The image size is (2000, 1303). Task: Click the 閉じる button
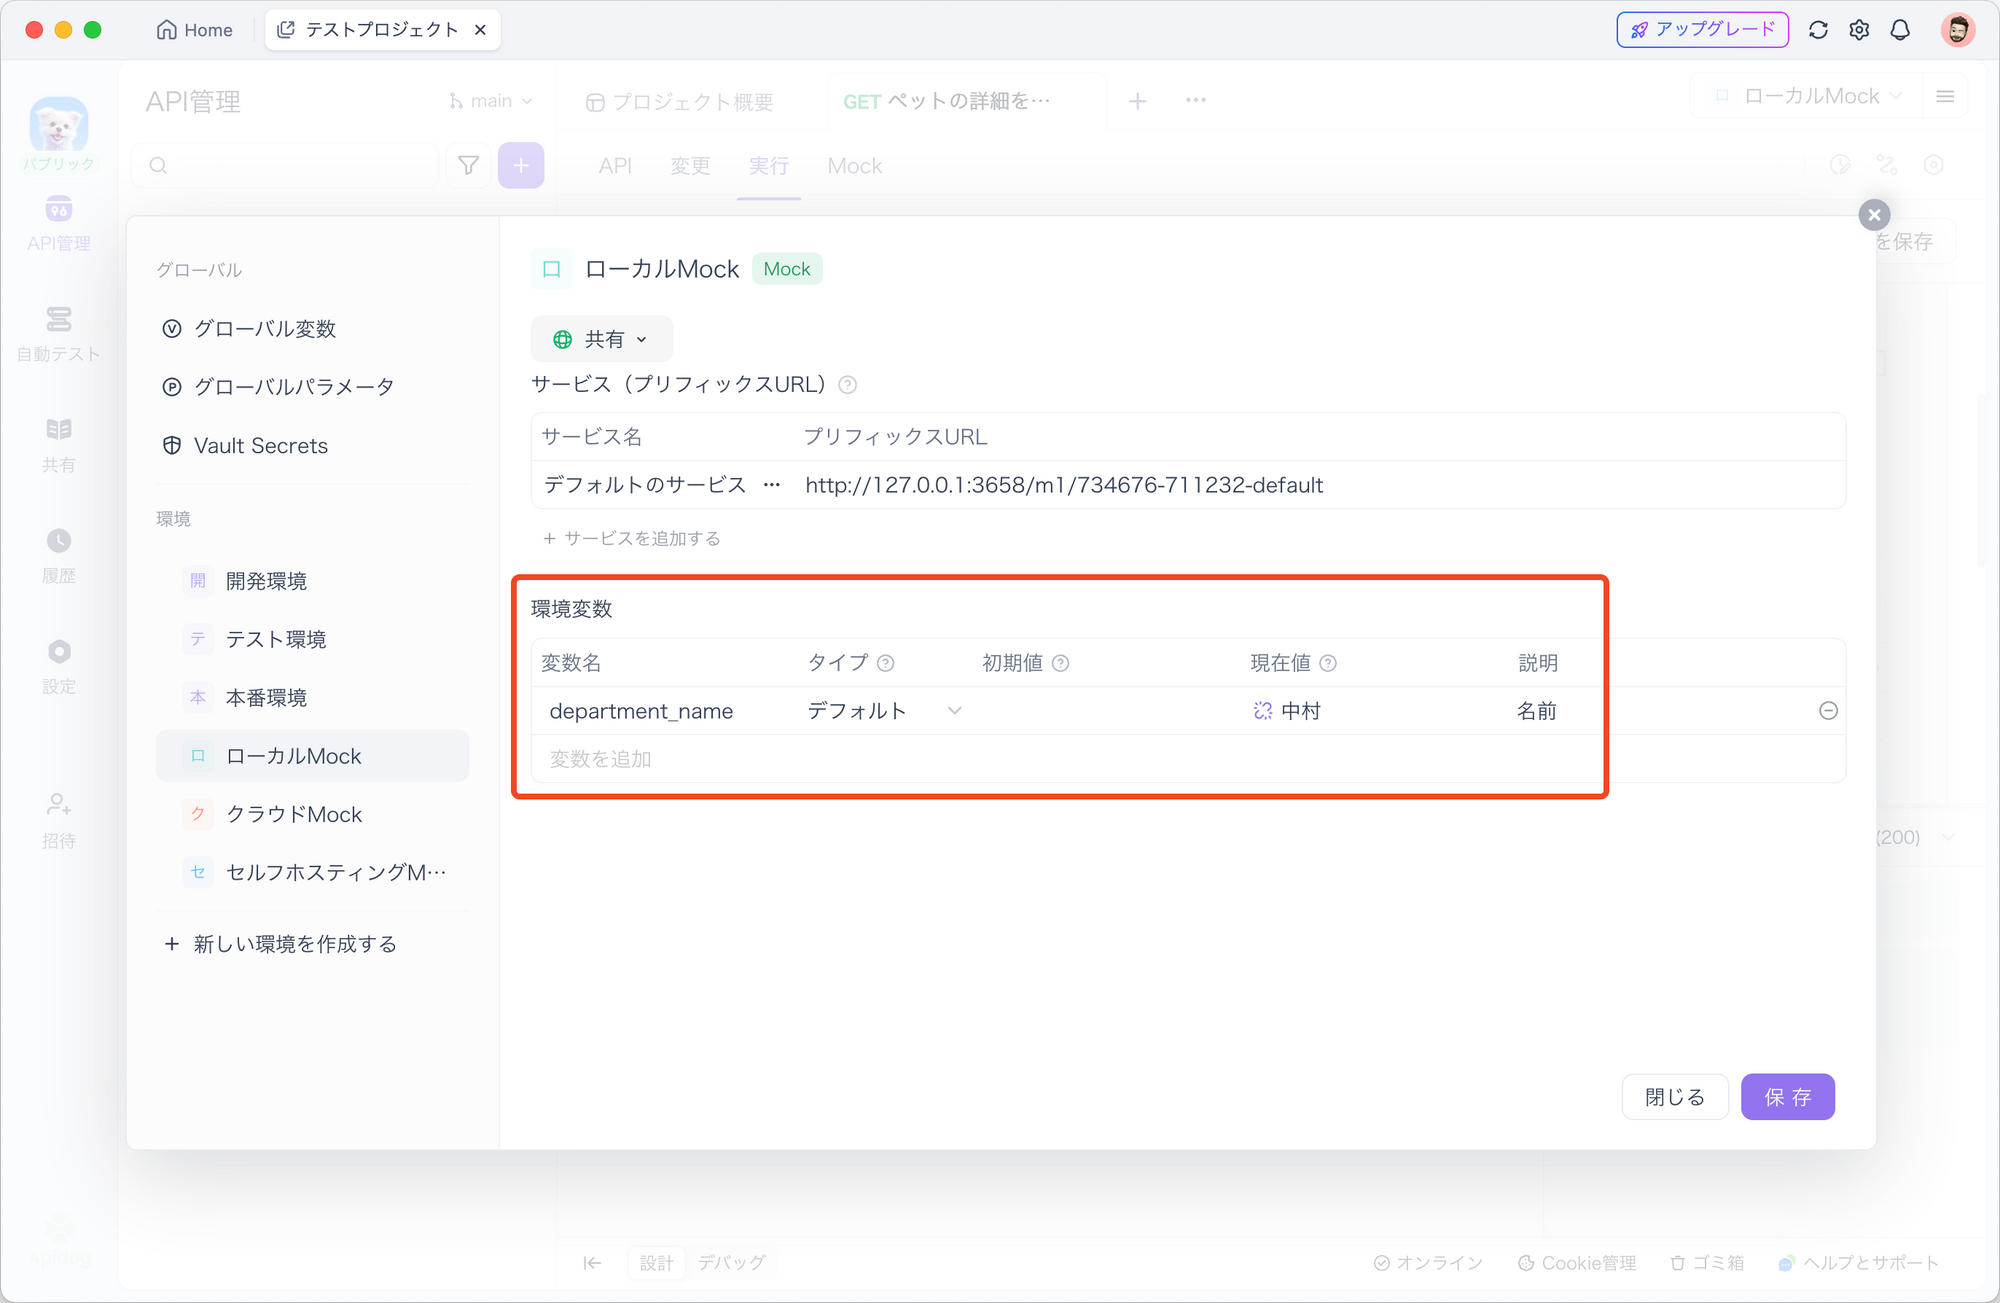point(1675,1097)
